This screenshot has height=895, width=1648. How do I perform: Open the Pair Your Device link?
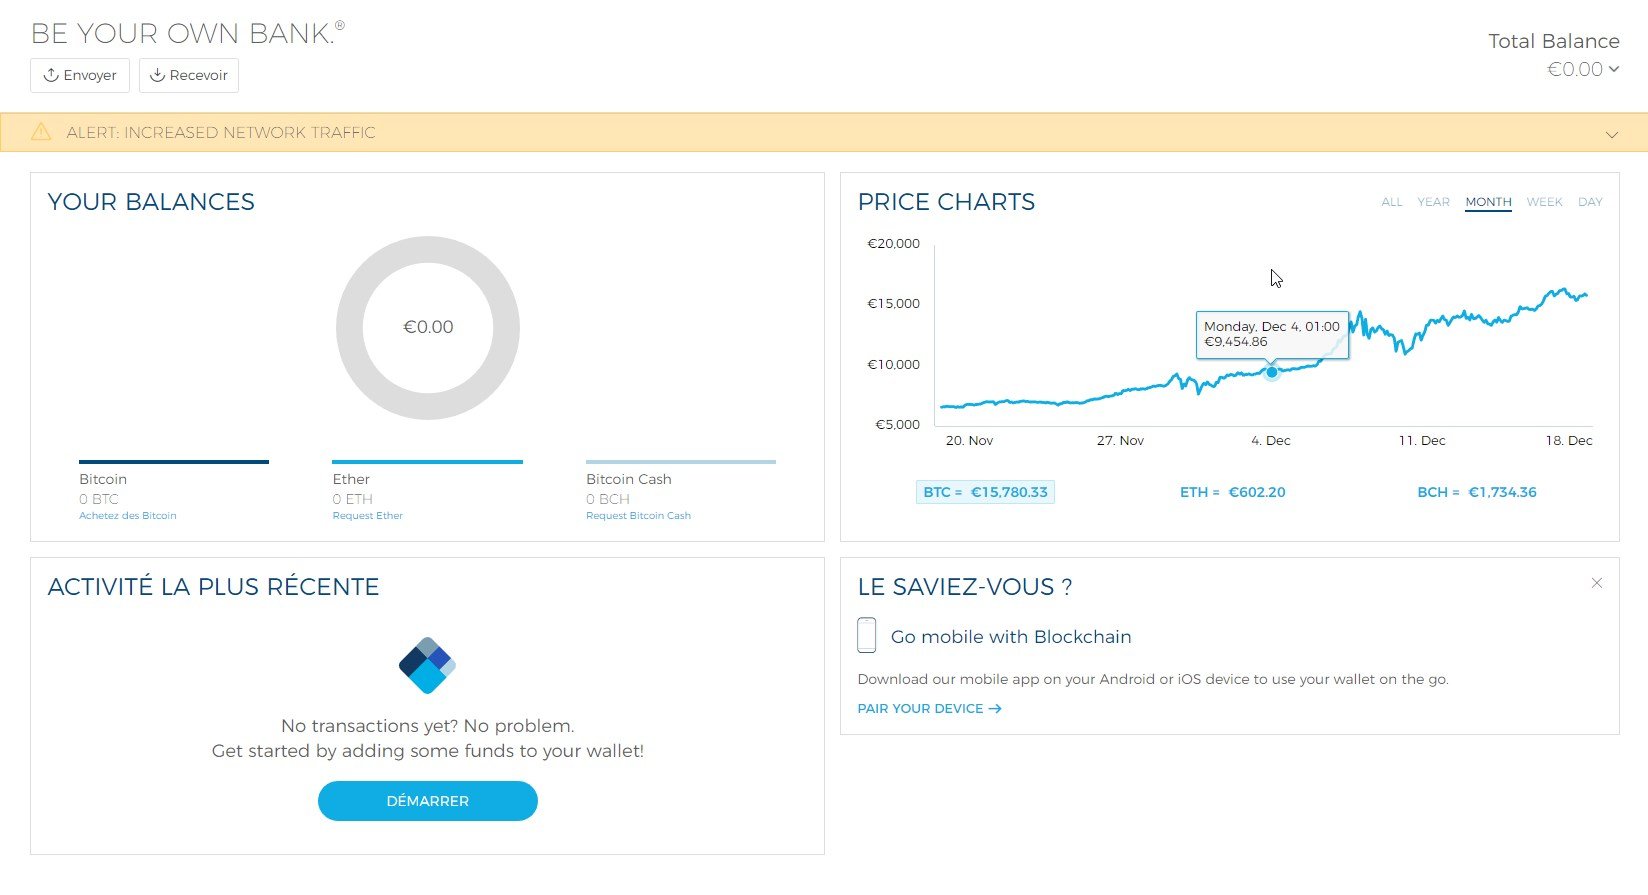929,708
